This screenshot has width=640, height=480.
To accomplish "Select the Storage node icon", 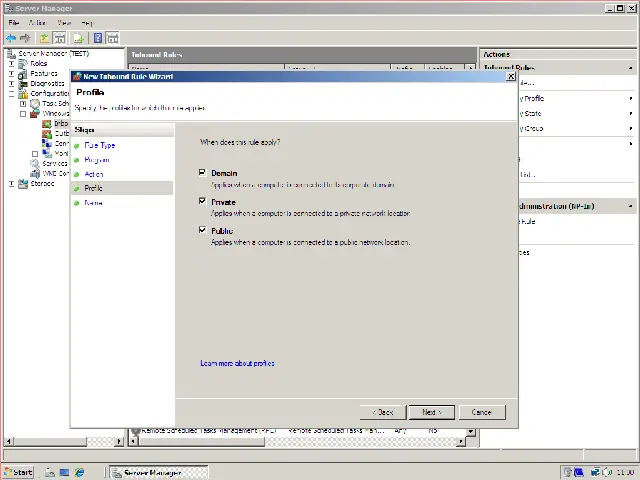I will (x=23, y=183).
